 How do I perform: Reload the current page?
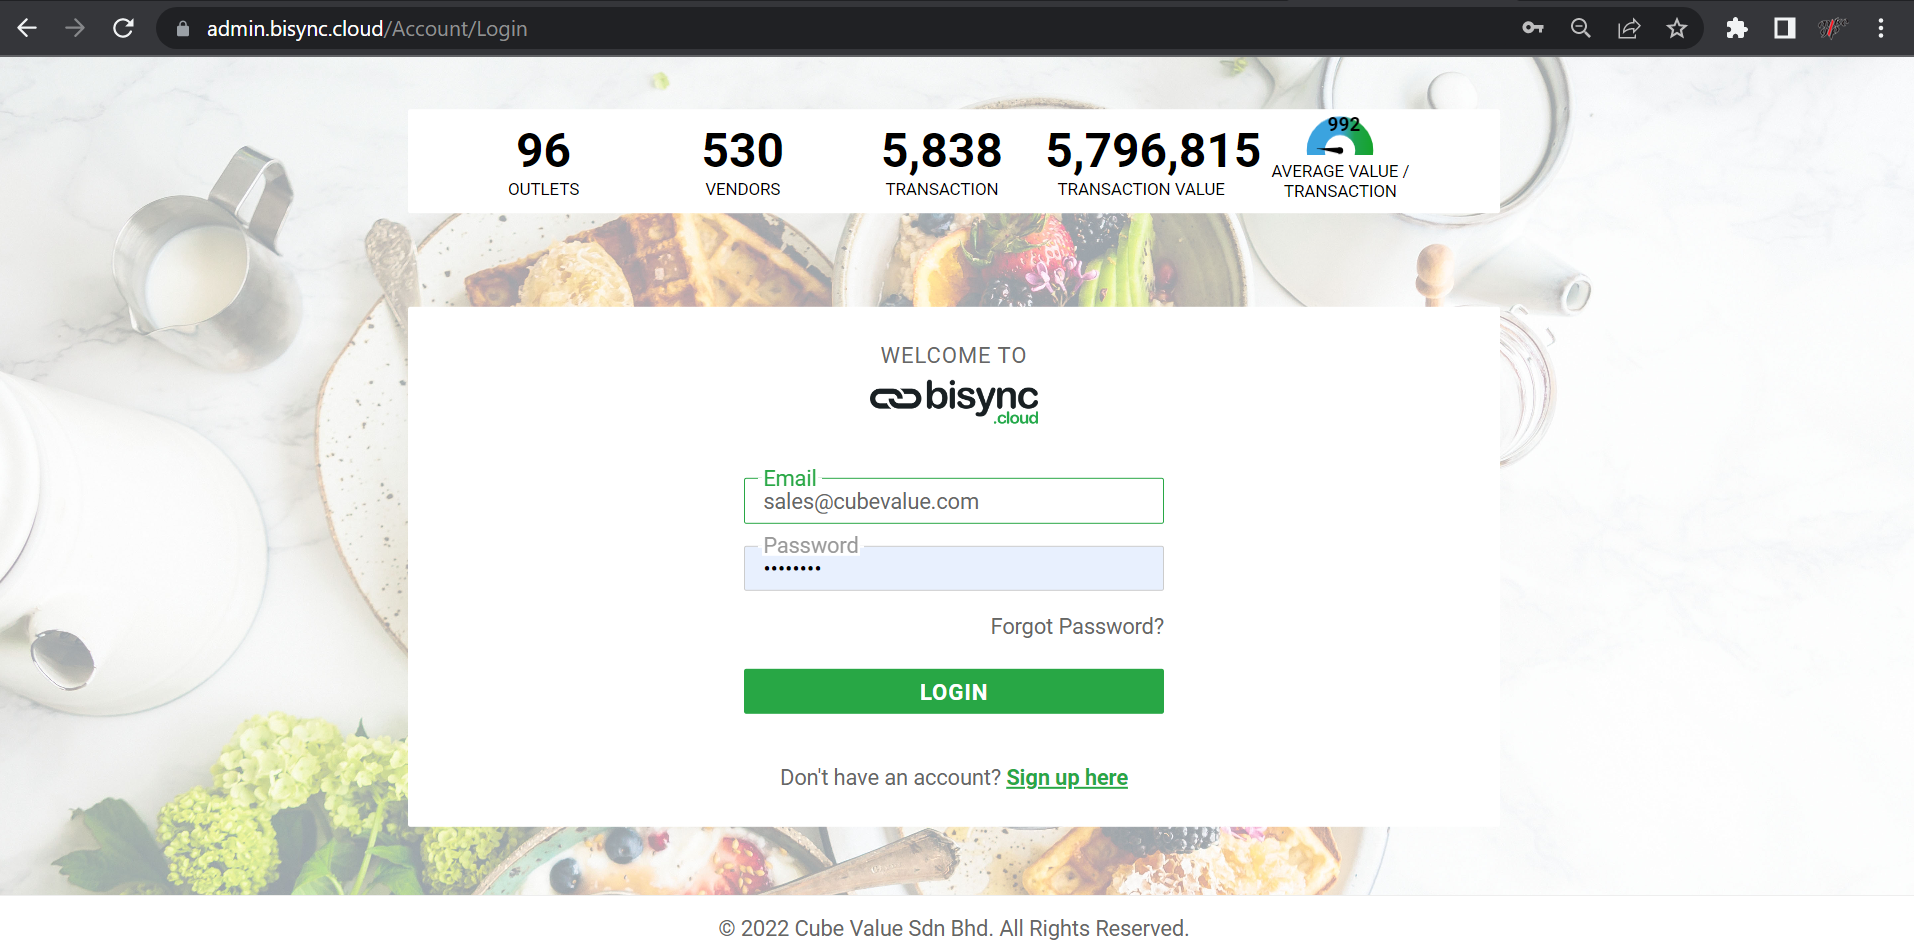point(123,28)
